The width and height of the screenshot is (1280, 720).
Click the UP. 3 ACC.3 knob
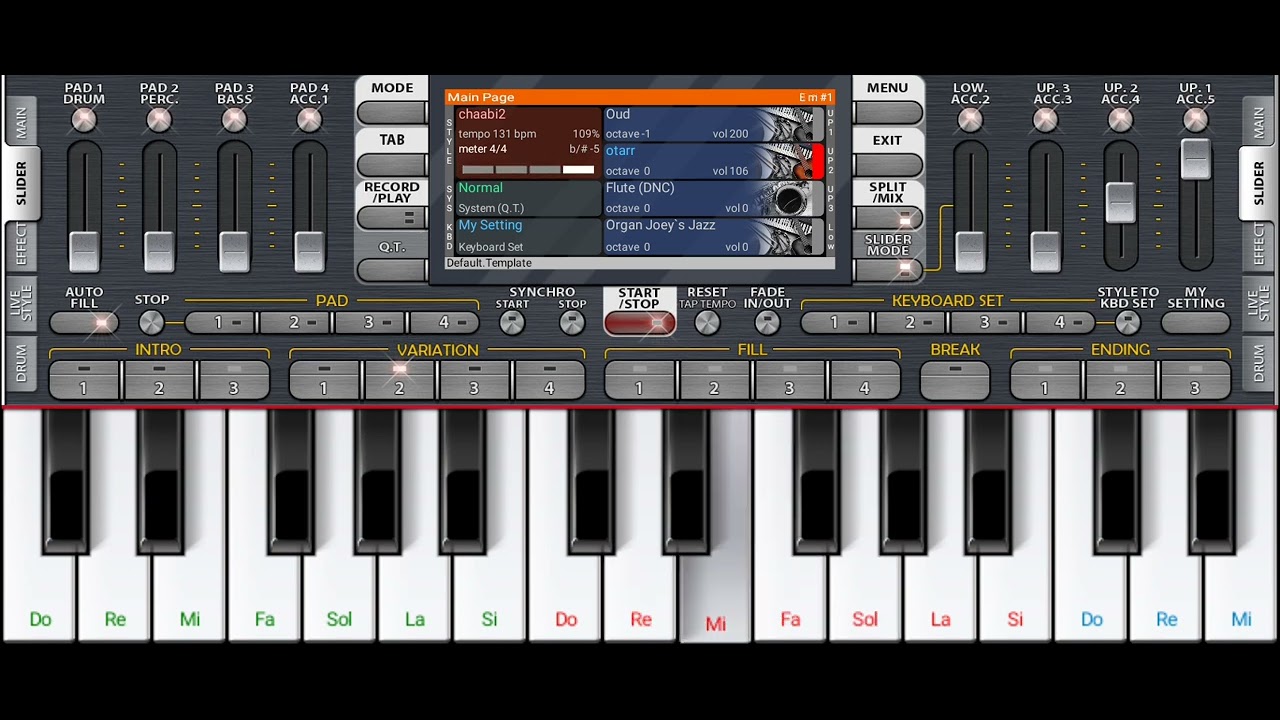coord(1045,120)
